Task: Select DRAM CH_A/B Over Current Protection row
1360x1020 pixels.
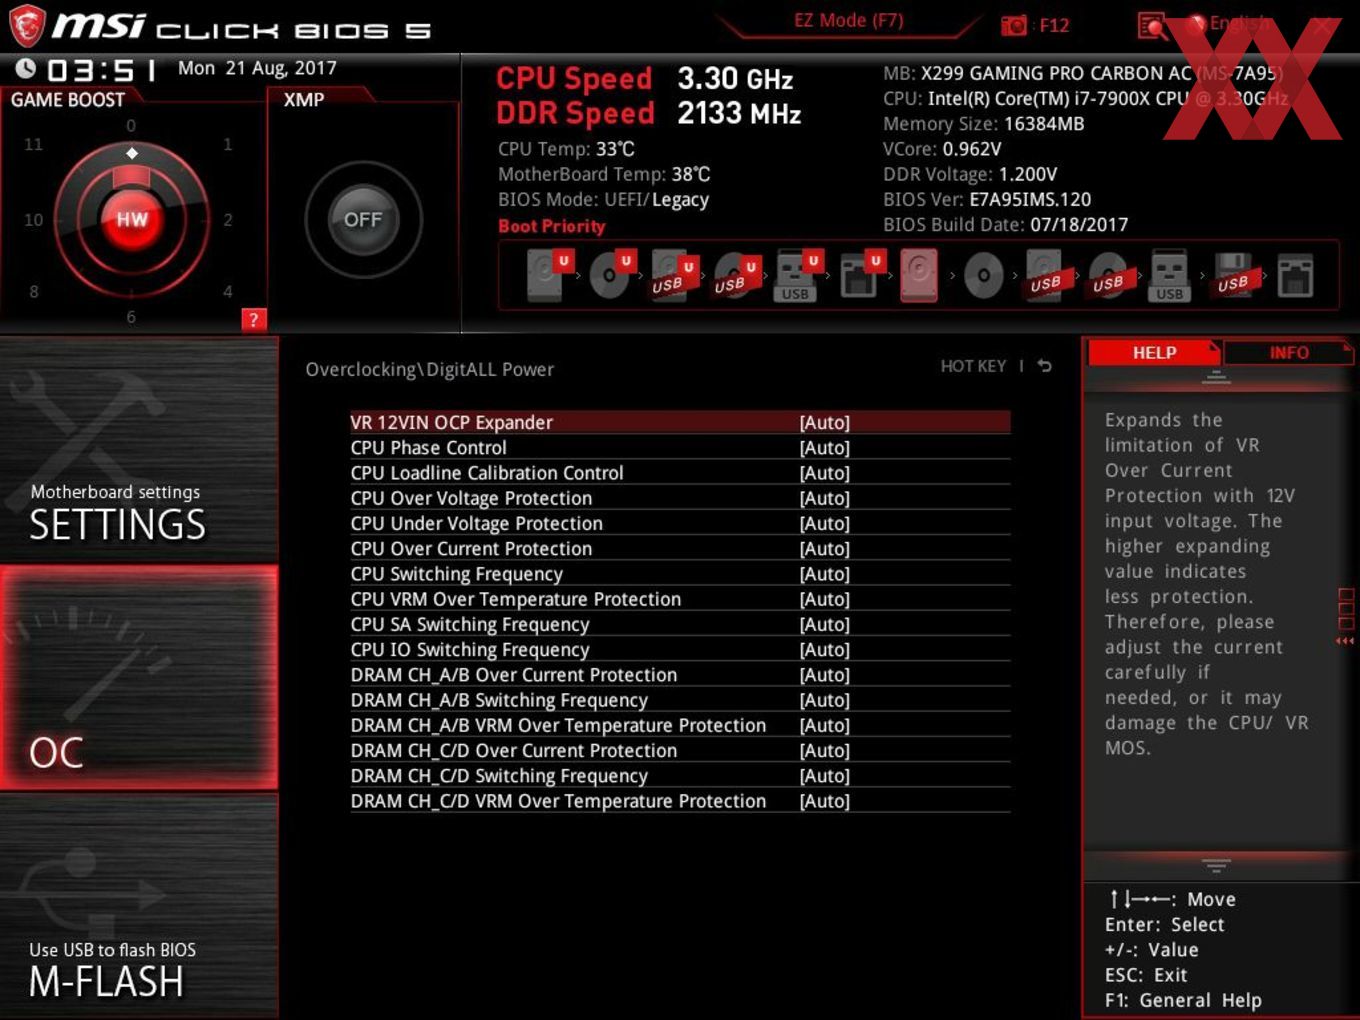Action: (x=680, y=675)
